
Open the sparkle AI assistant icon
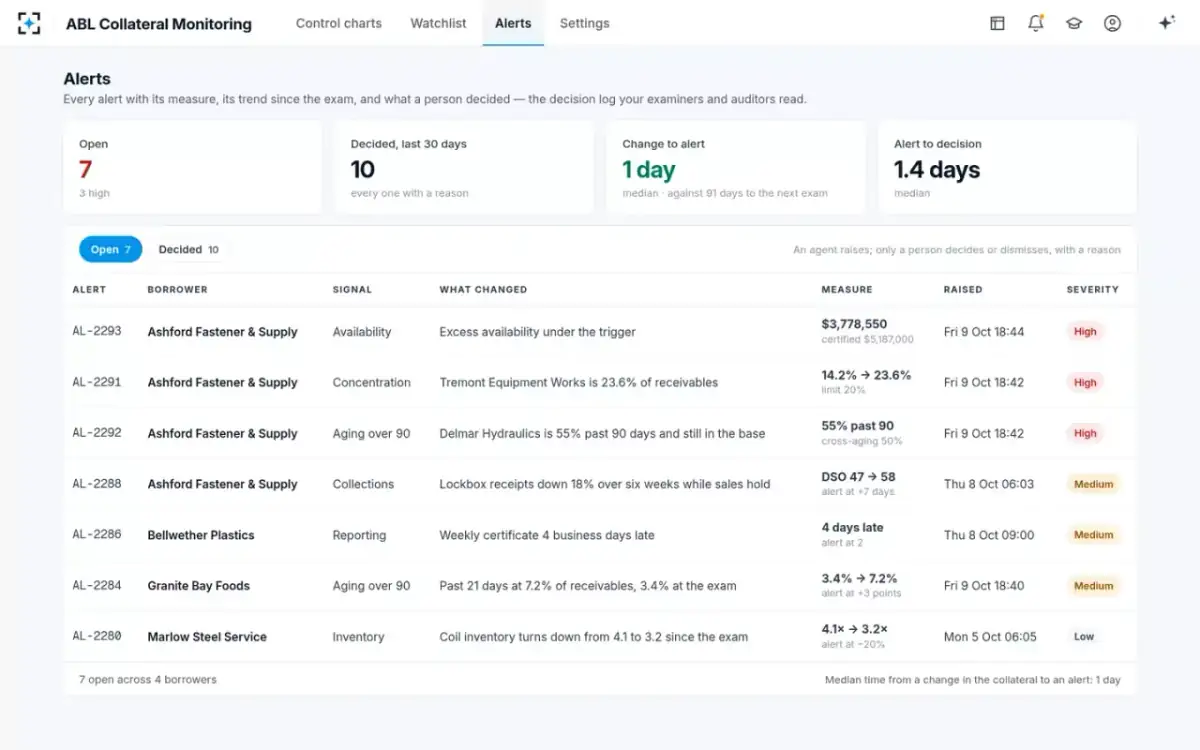tap(1166, 23)
